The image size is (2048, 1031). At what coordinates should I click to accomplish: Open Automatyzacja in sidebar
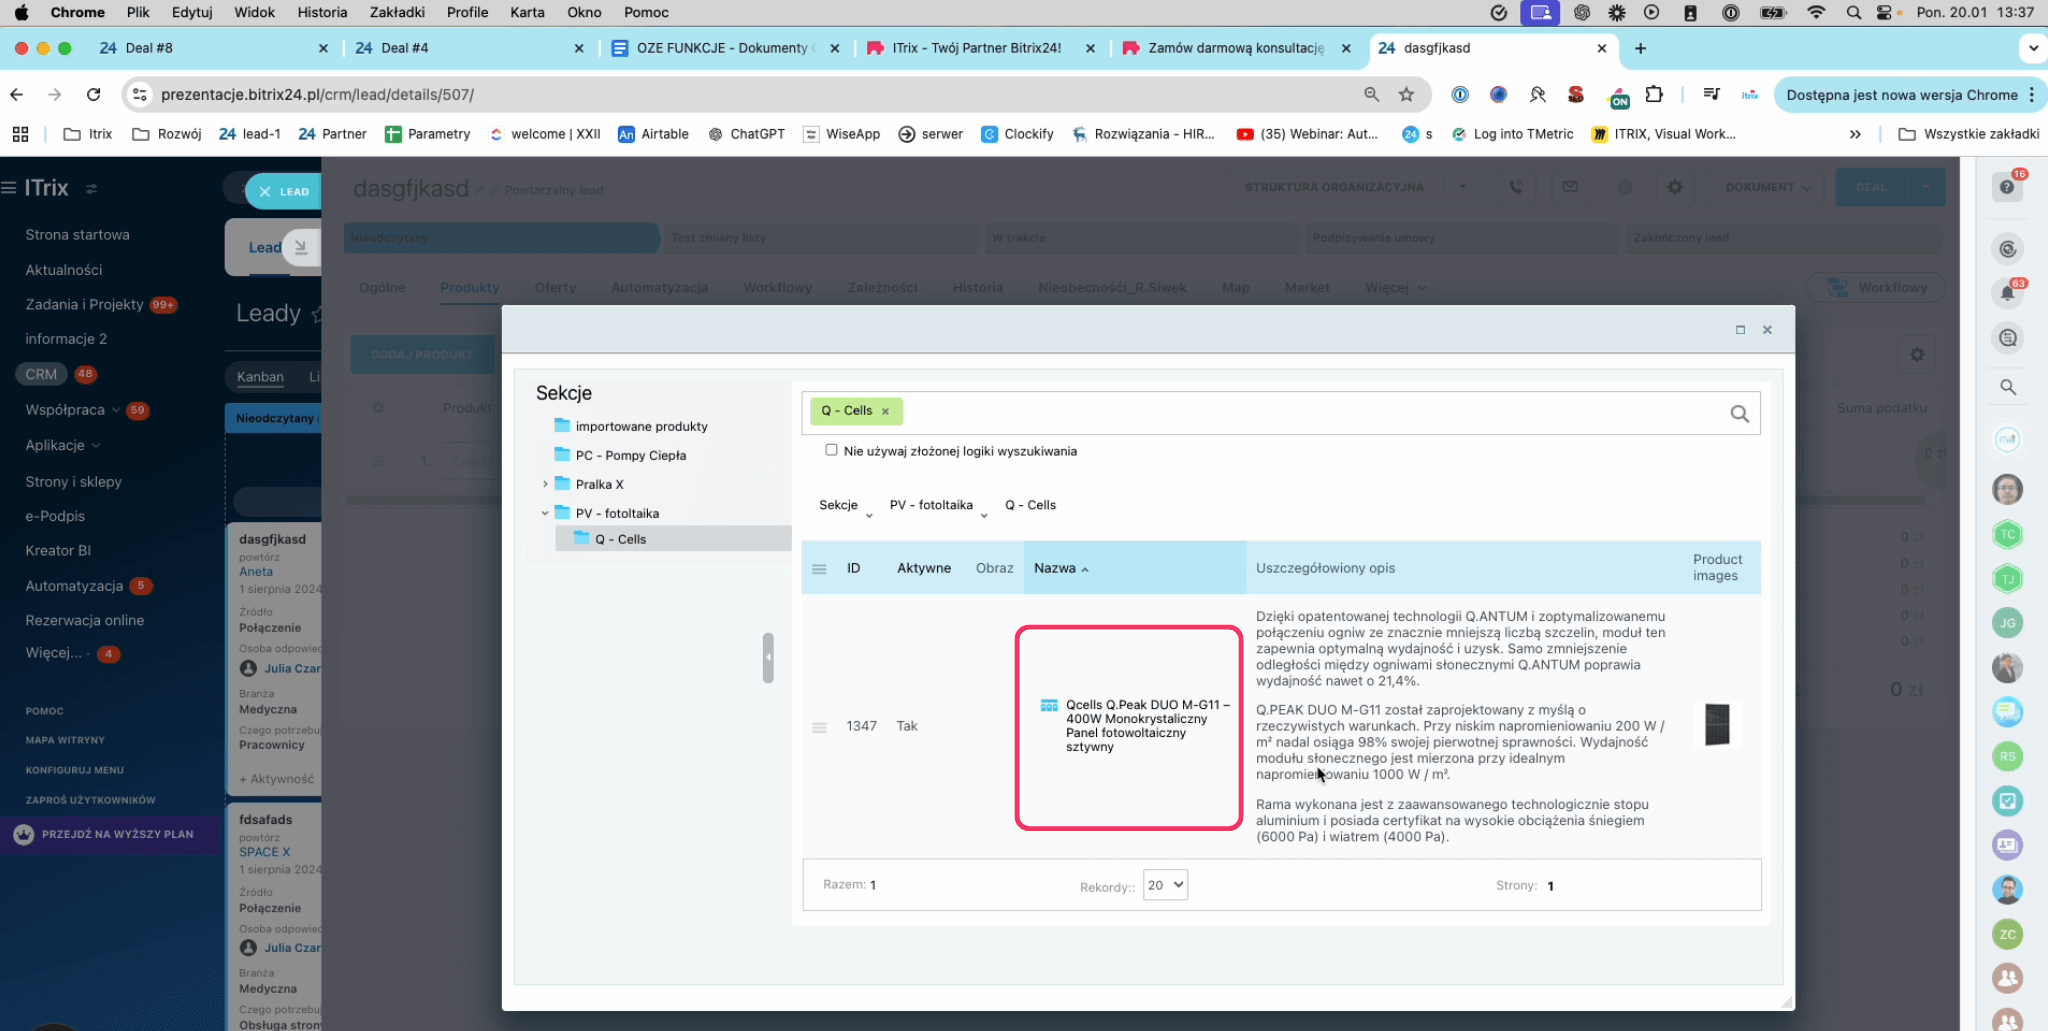point(74,586)
